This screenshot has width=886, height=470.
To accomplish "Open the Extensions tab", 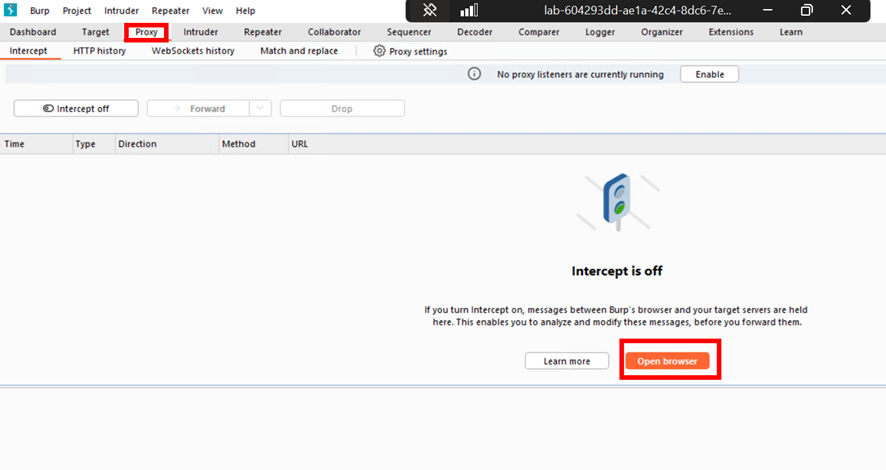I will click(x=731, y=32).
